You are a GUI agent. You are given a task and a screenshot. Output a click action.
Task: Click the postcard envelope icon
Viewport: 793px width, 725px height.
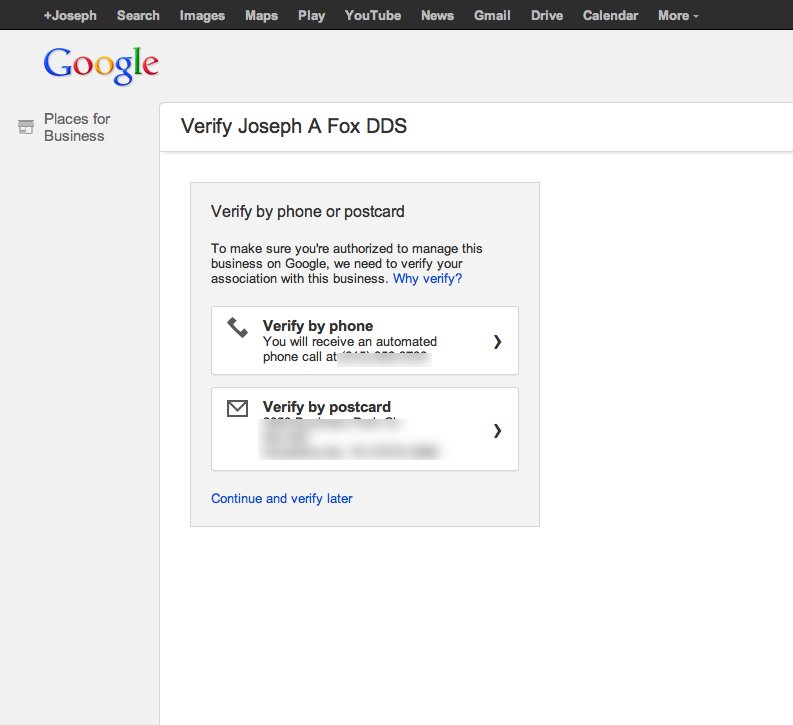point(237,409)
